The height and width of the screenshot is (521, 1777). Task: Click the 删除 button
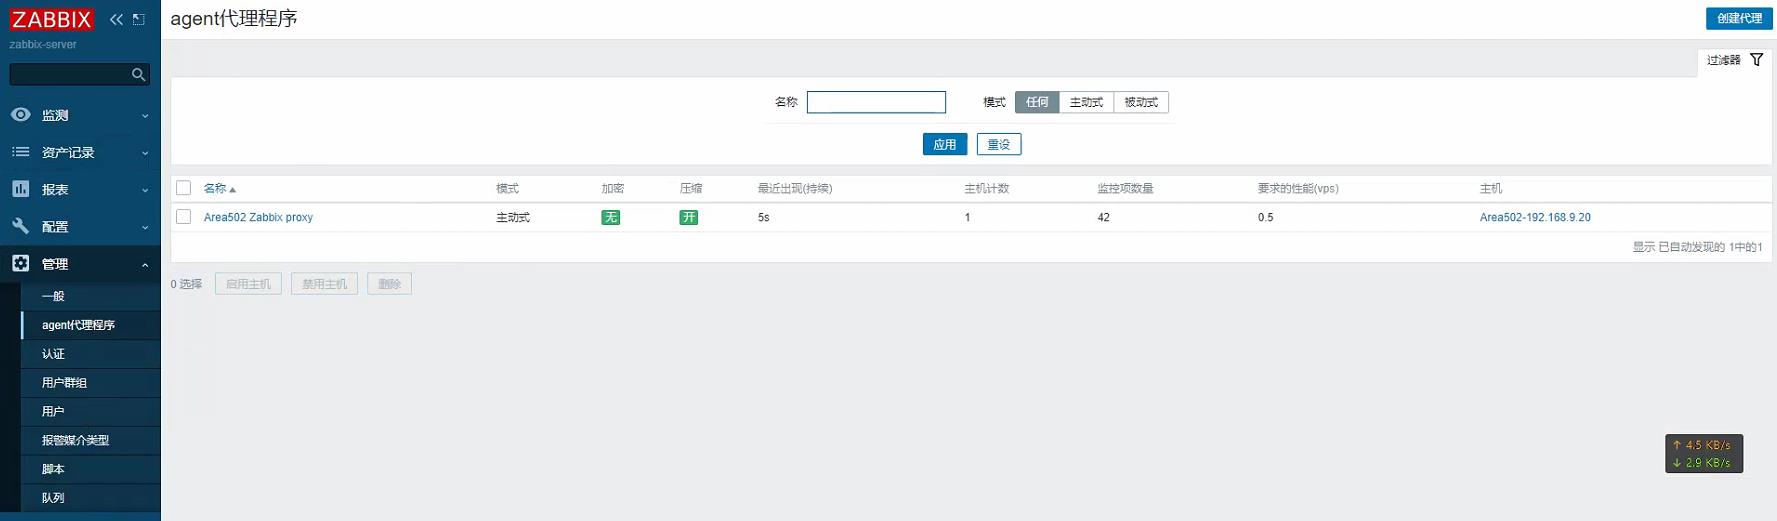pos(389,284)
